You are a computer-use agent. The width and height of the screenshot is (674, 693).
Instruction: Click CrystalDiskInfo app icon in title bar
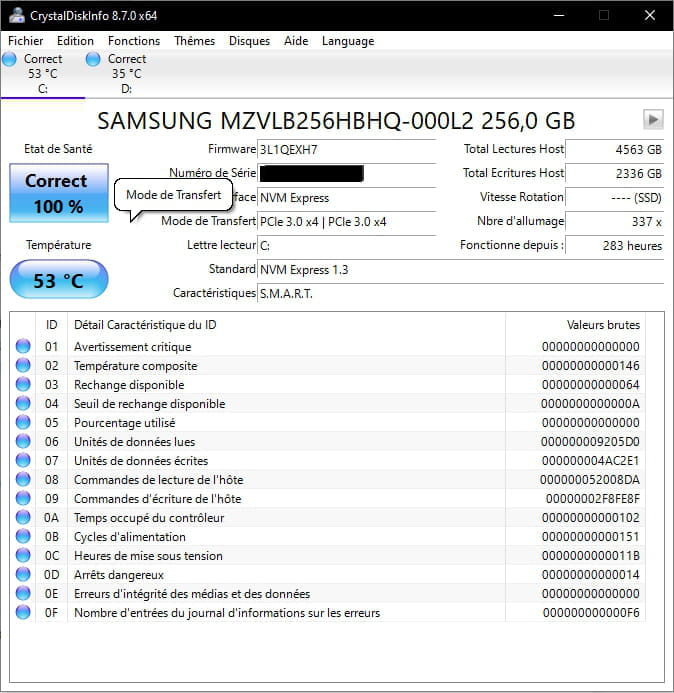(17, 15)
